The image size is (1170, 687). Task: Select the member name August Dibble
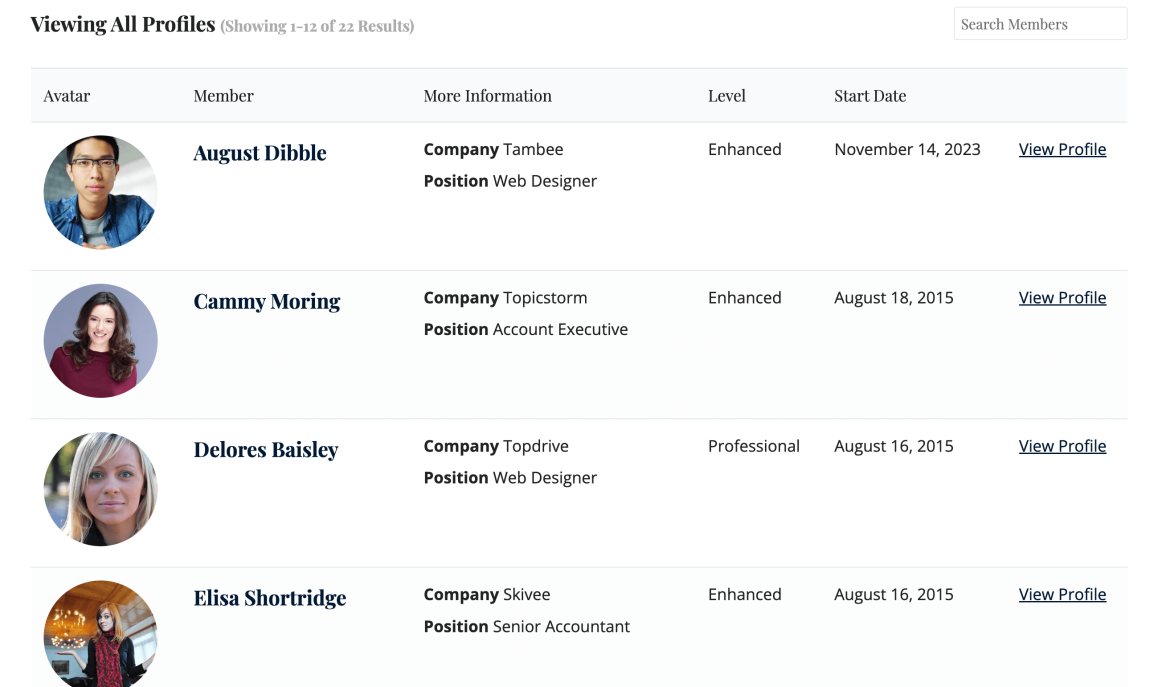(260, 153)
